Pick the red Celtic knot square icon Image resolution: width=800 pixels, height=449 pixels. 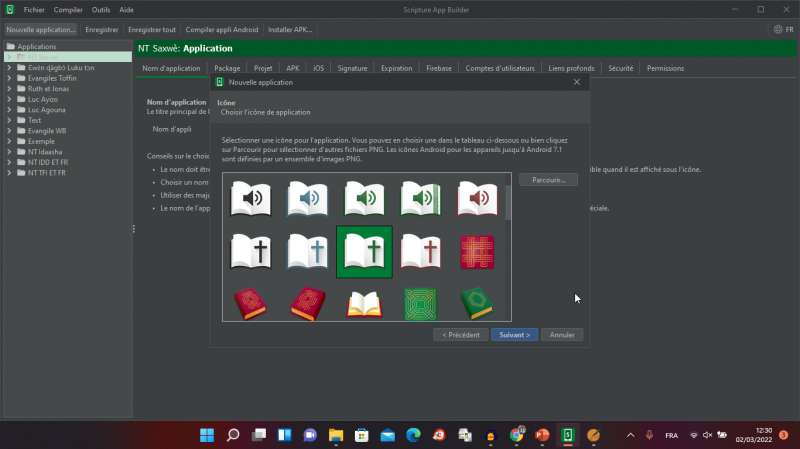[477, 251]
